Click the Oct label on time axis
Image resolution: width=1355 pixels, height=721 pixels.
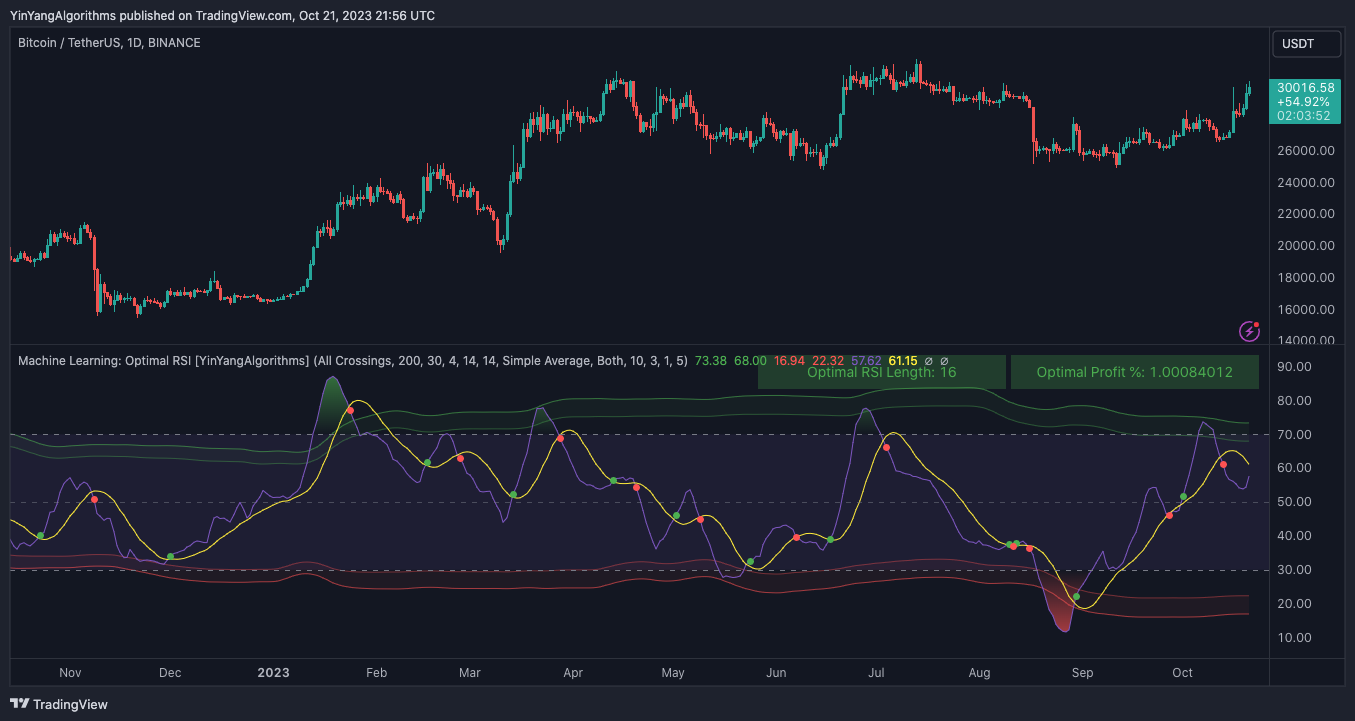pos(1183,673)
